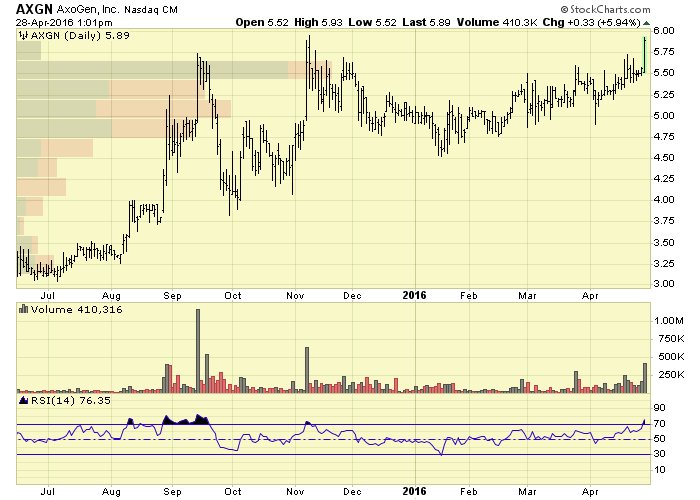Viewport: 700px width, 500px height.
Task: Click the Volume 410.3K header value
Action: 497,22
